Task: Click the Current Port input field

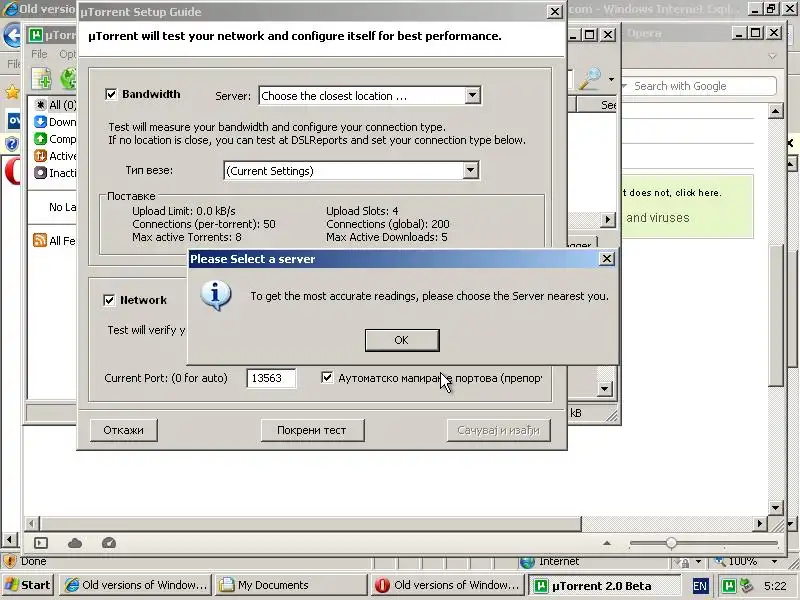Action: [x=271, y=378]
